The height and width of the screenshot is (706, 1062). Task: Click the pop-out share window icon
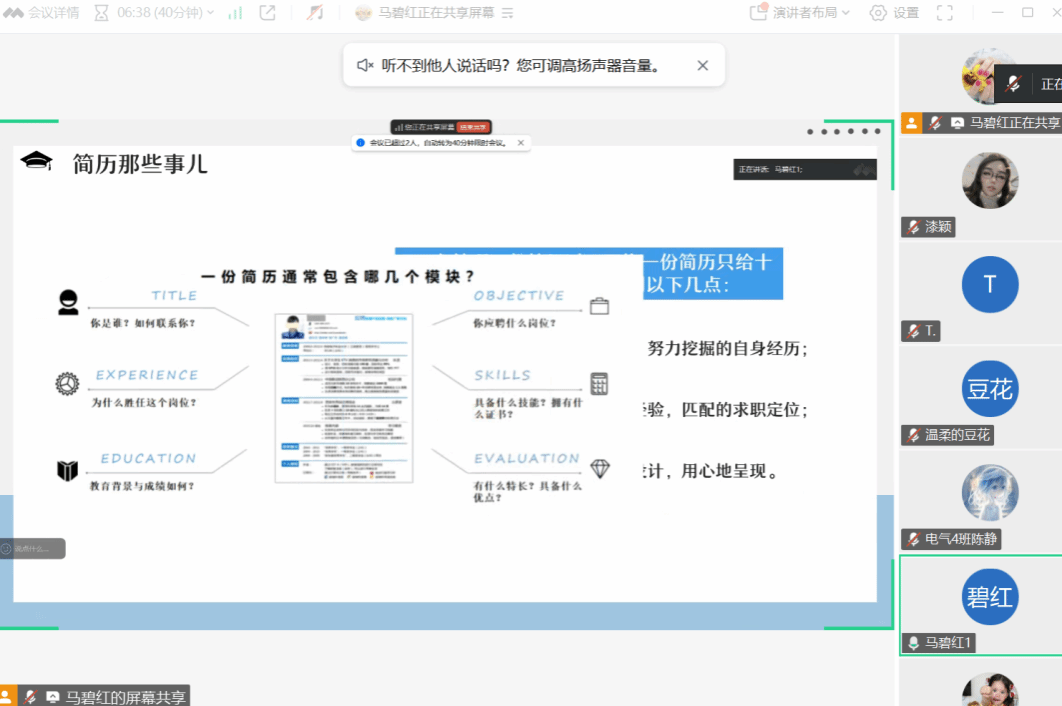coord(268,13)
